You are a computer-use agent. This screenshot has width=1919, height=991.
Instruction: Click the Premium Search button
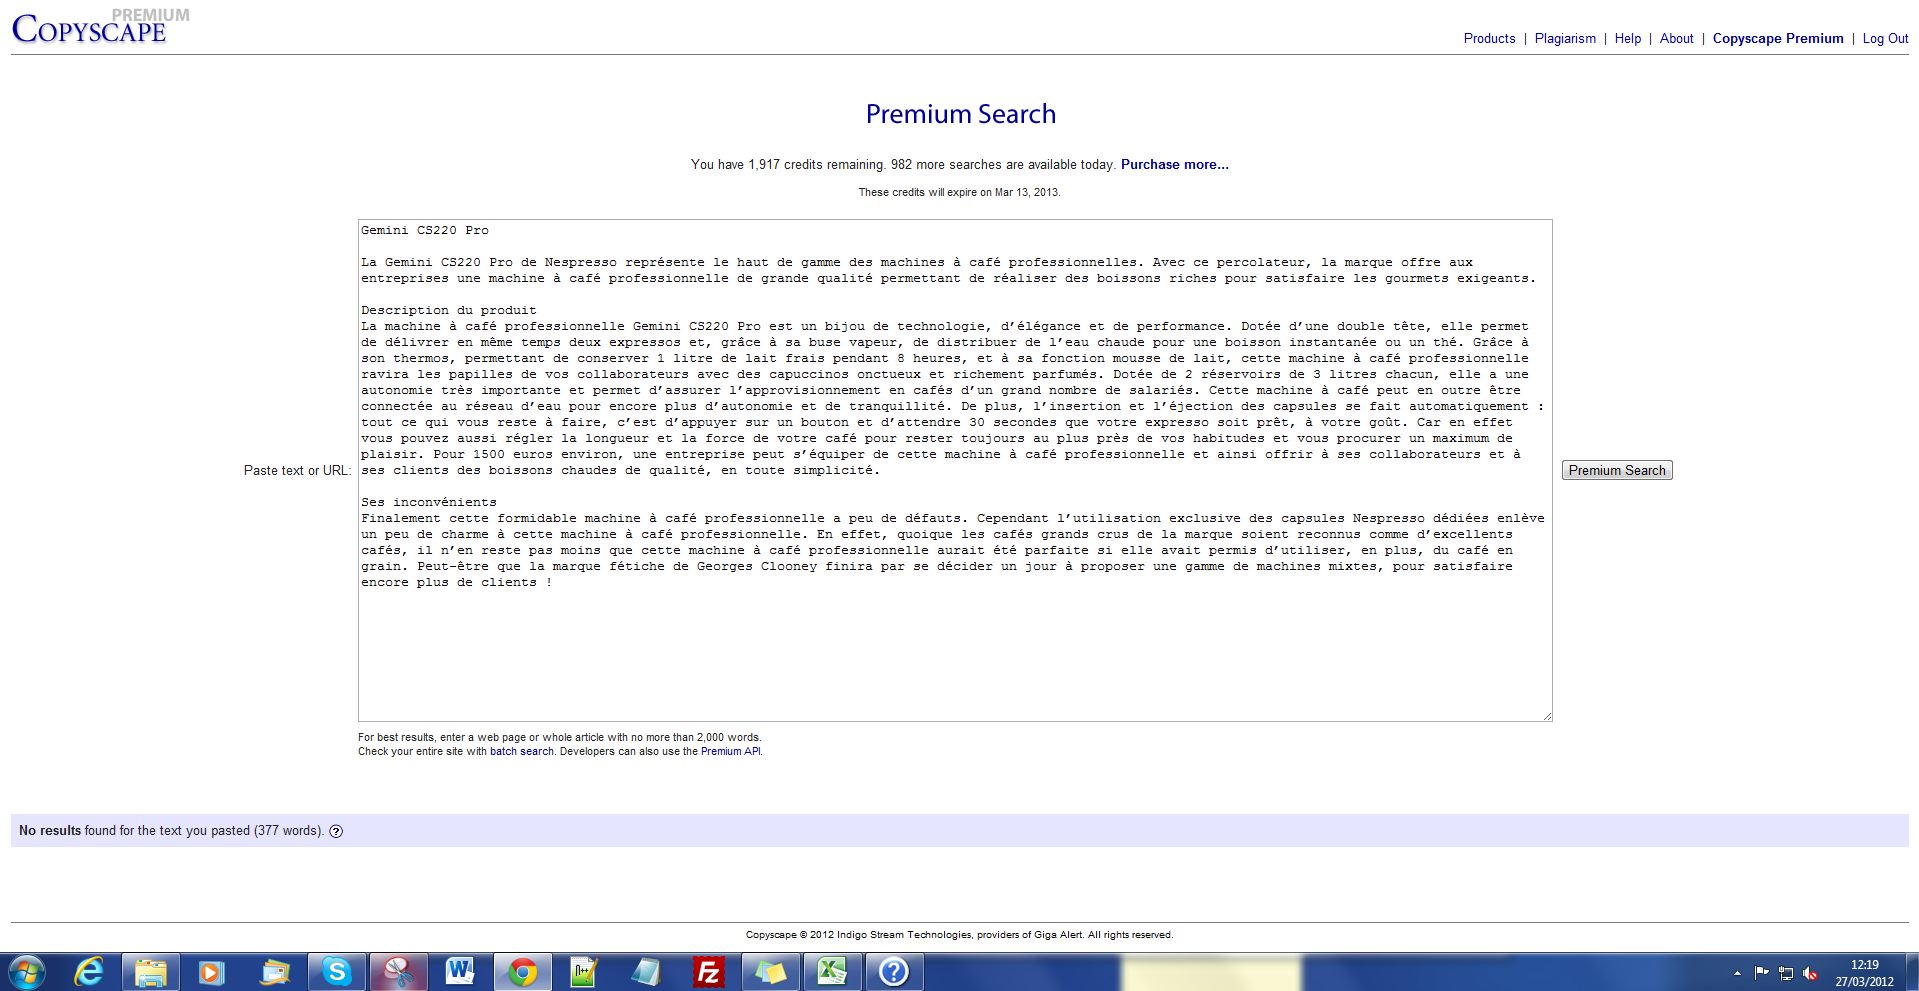click(1616, 470)
